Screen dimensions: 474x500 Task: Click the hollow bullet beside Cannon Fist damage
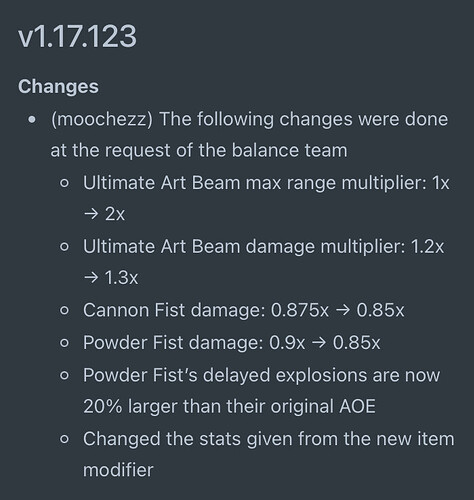[64, 310]
